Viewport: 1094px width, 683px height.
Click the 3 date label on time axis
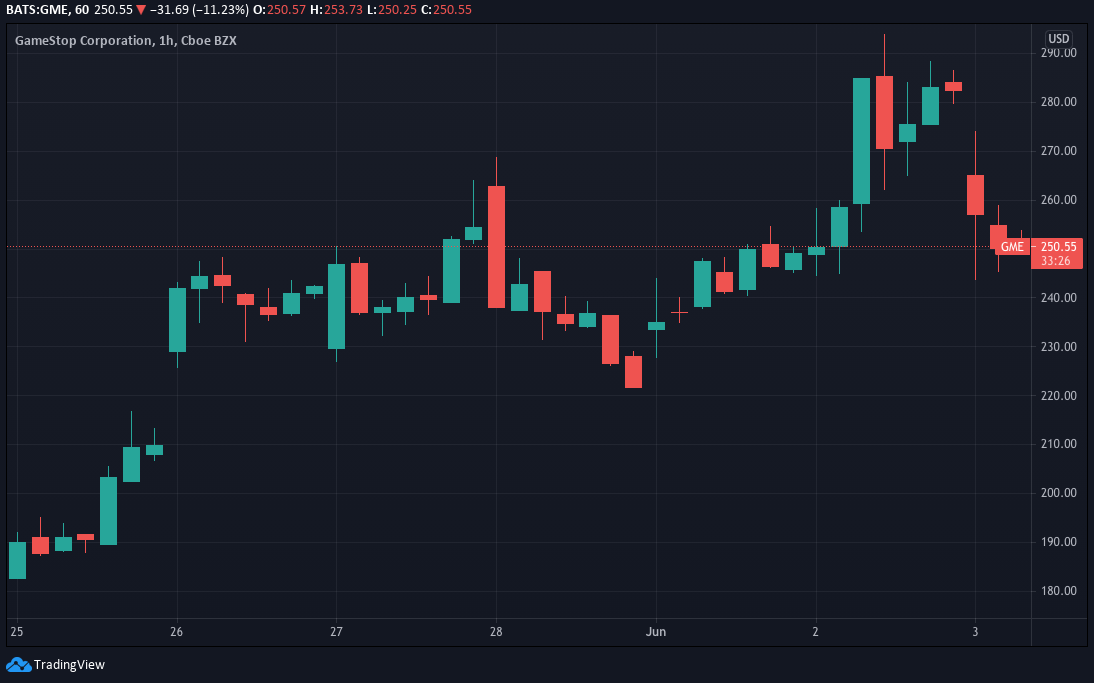point(975,632)
